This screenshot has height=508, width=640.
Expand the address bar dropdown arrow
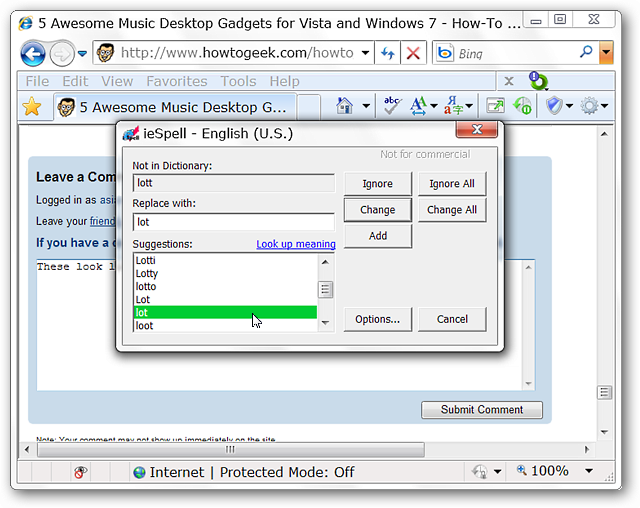(x=365, y=53)
